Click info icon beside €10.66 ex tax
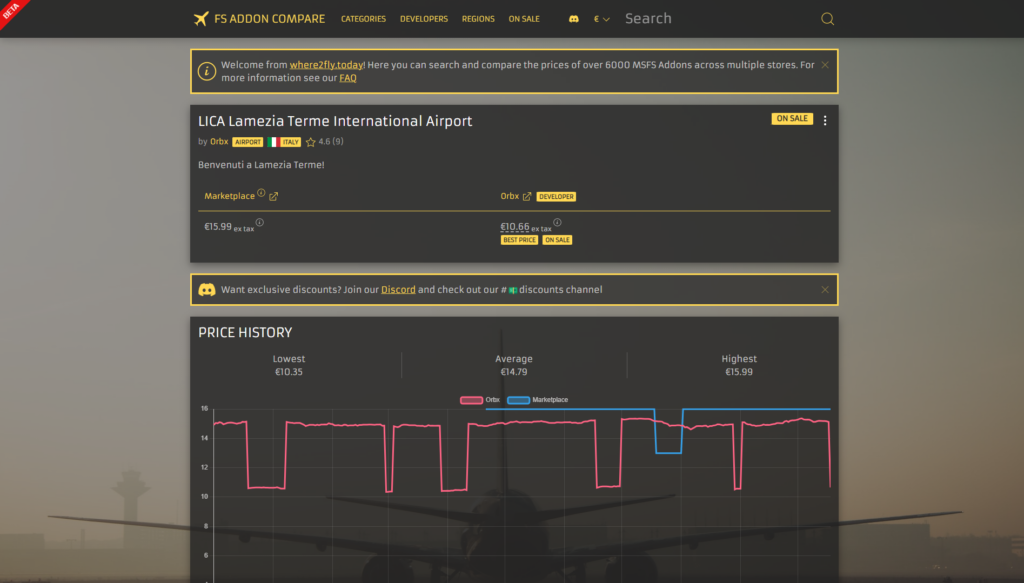This screenshot has height=583, width=1024. (557, 223)
